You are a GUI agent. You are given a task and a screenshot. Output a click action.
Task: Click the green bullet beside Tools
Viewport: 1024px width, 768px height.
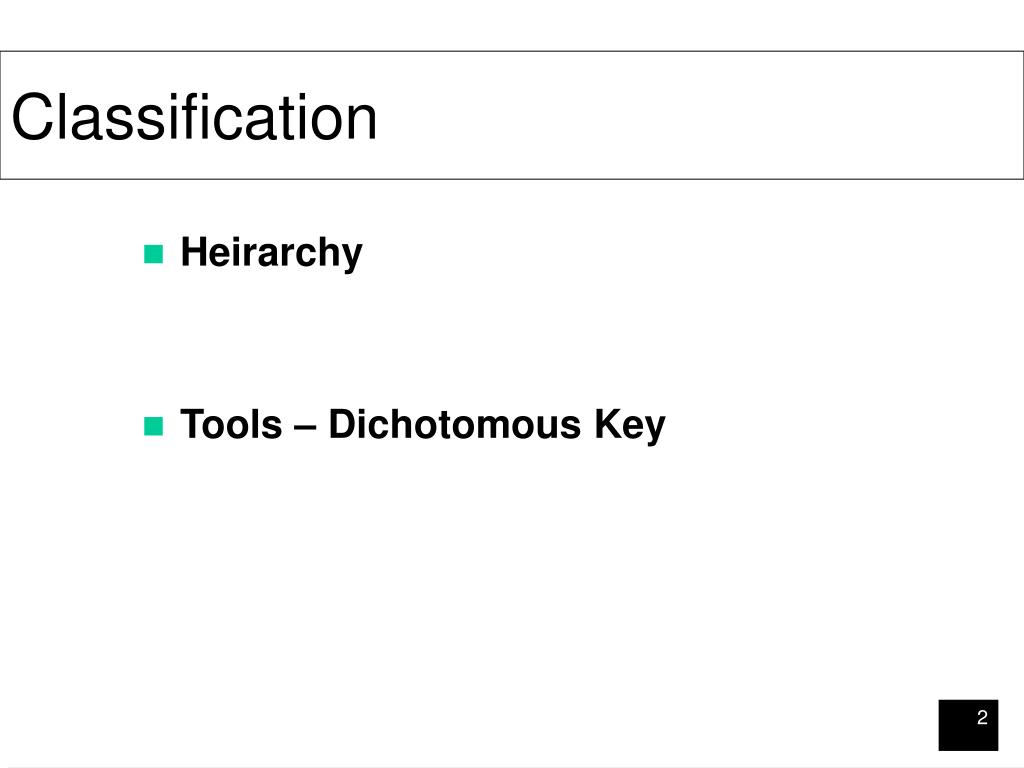coord(153,426)
